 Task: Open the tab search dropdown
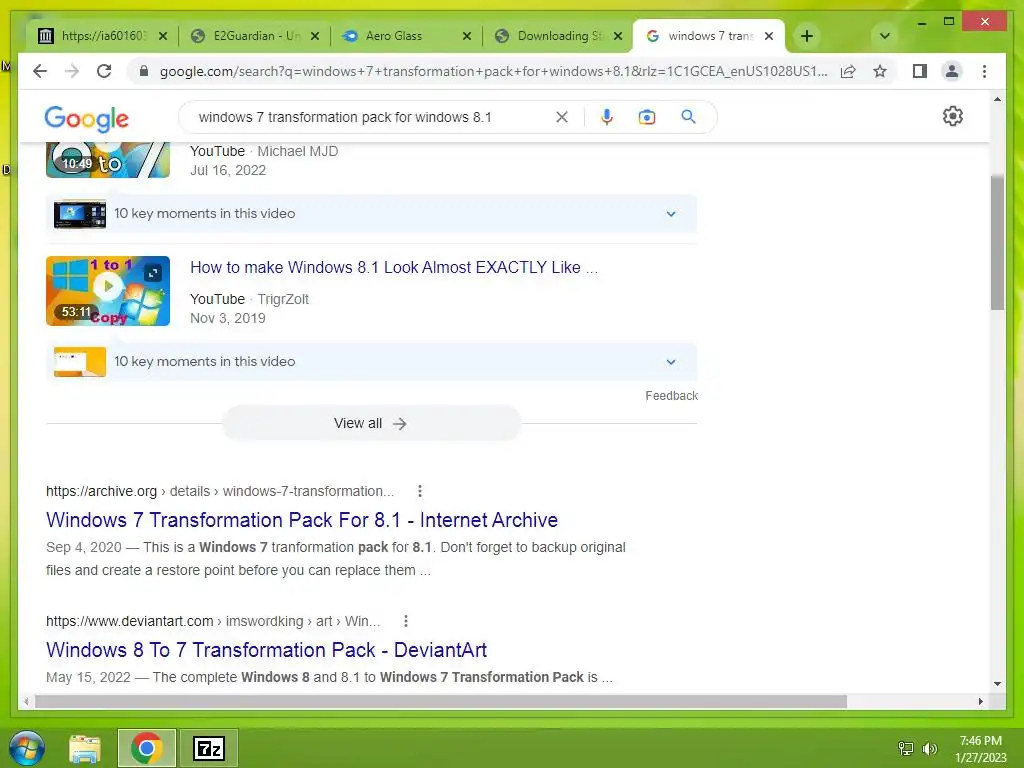885,36
